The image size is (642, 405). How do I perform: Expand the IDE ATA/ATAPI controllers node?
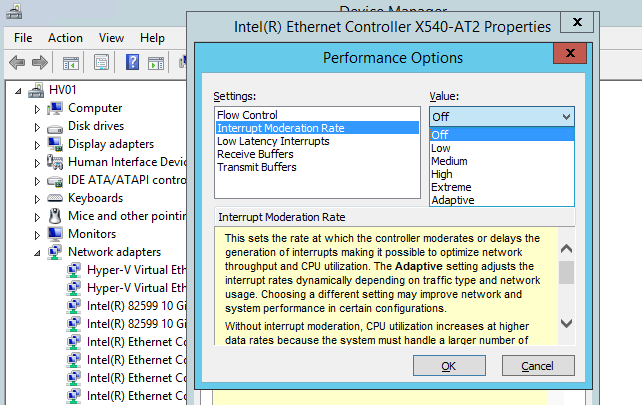click(x=37, y=181)
